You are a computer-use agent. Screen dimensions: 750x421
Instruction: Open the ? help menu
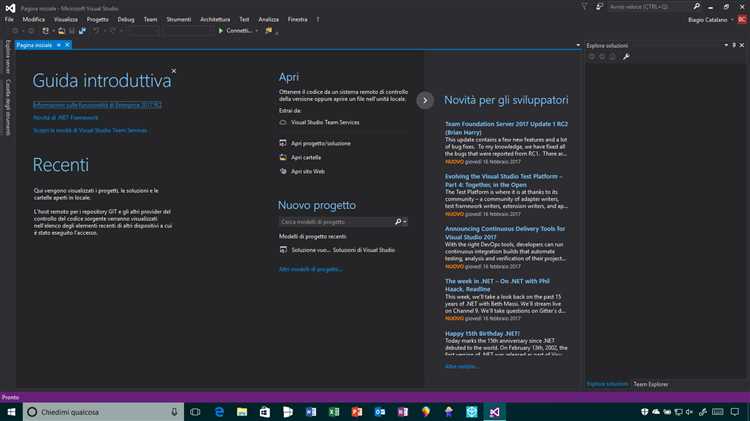click(318, 20)
